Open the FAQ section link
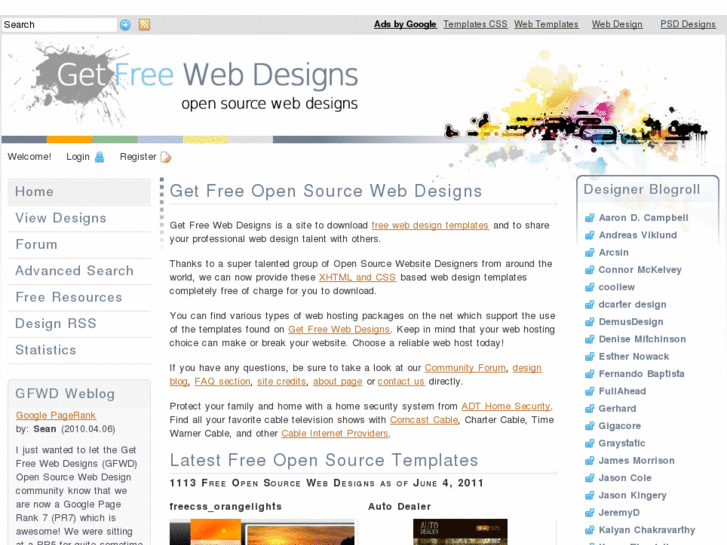The height and width of the screenshot is (545, 727). (x=222, y=381)
